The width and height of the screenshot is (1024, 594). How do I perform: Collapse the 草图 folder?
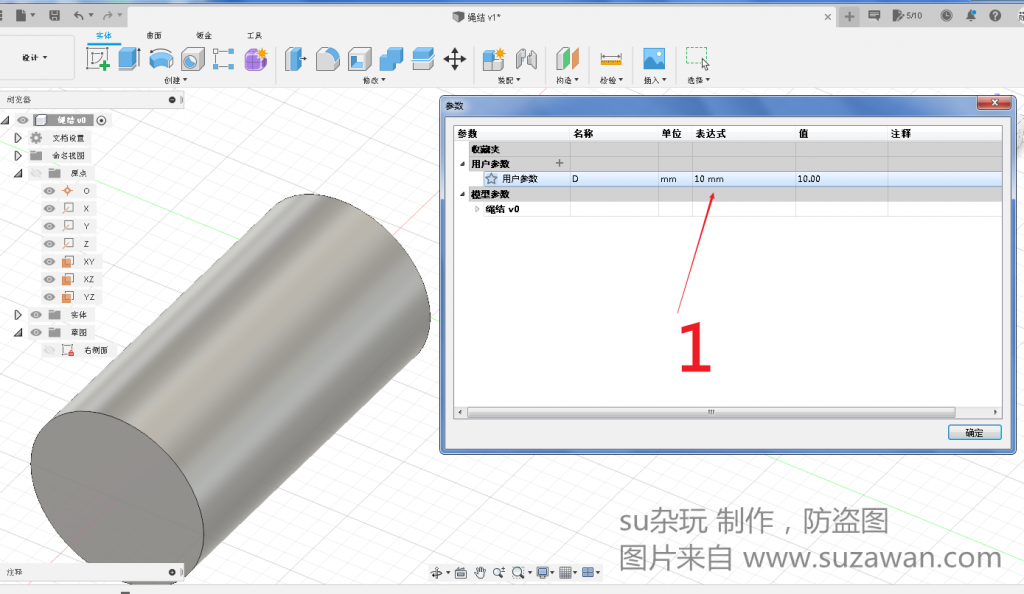[x=18, y=332]
